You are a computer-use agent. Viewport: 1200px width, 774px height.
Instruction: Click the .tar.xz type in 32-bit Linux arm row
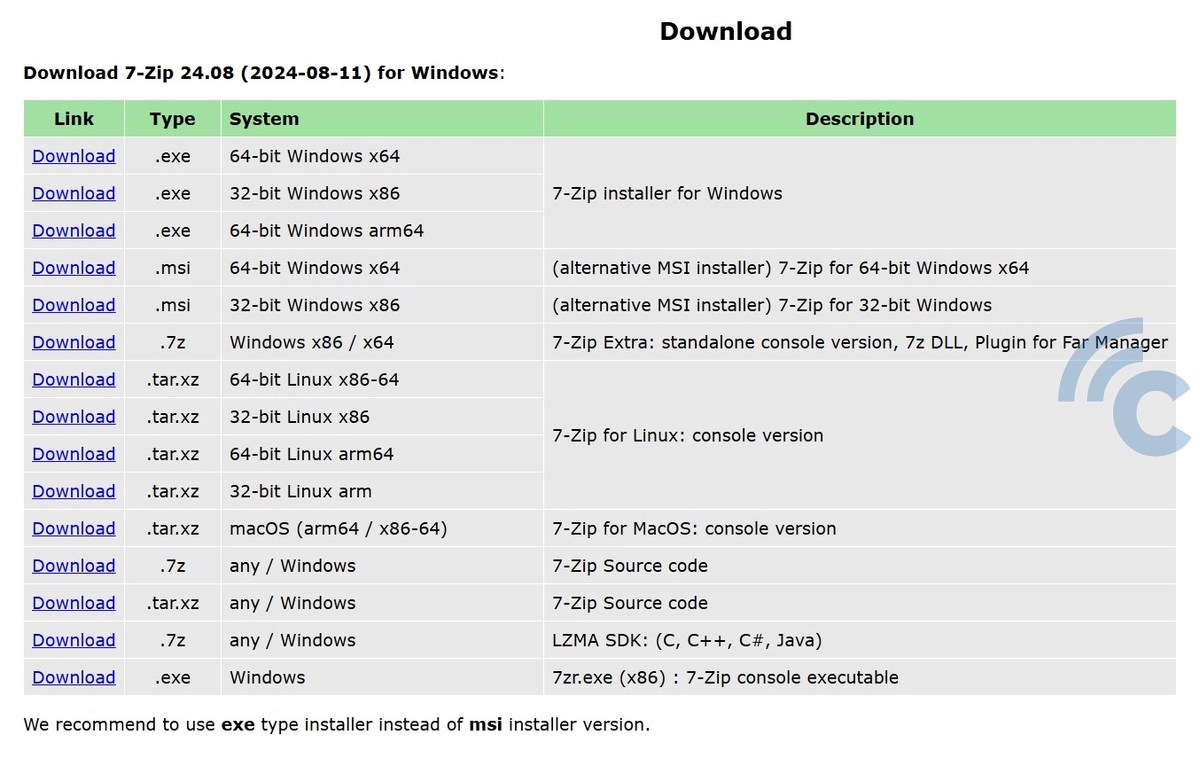coord(172,491)
